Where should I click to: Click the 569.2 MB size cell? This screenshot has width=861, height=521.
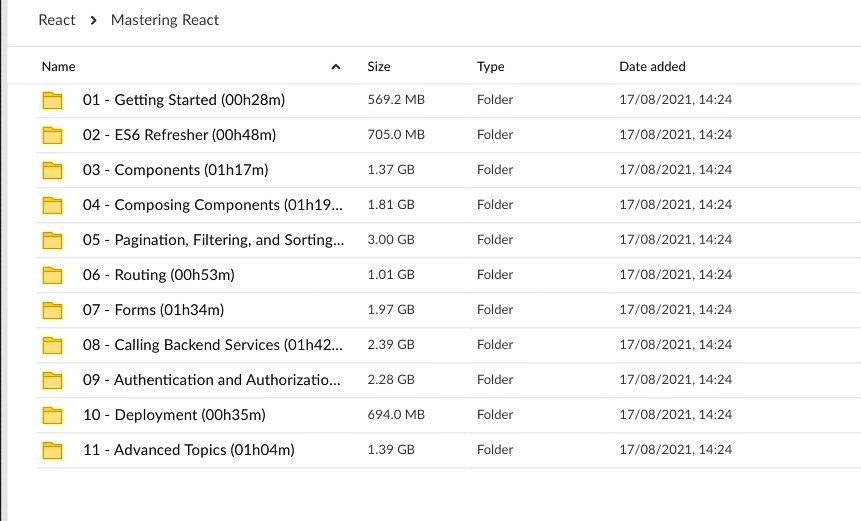tap(396, 99)
